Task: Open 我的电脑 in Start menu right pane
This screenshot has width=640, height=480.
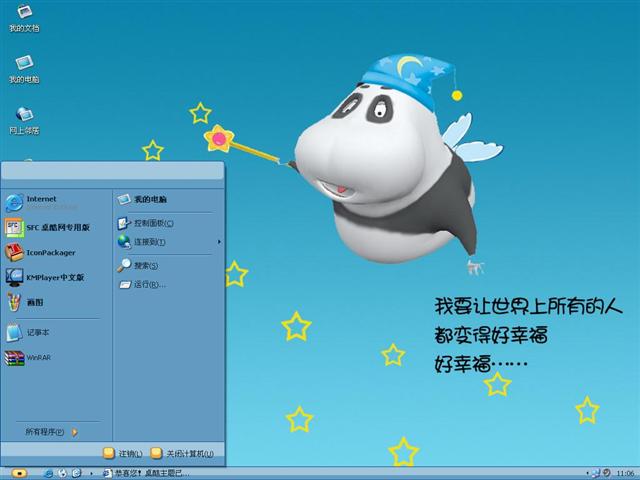Action: point(142,199)
